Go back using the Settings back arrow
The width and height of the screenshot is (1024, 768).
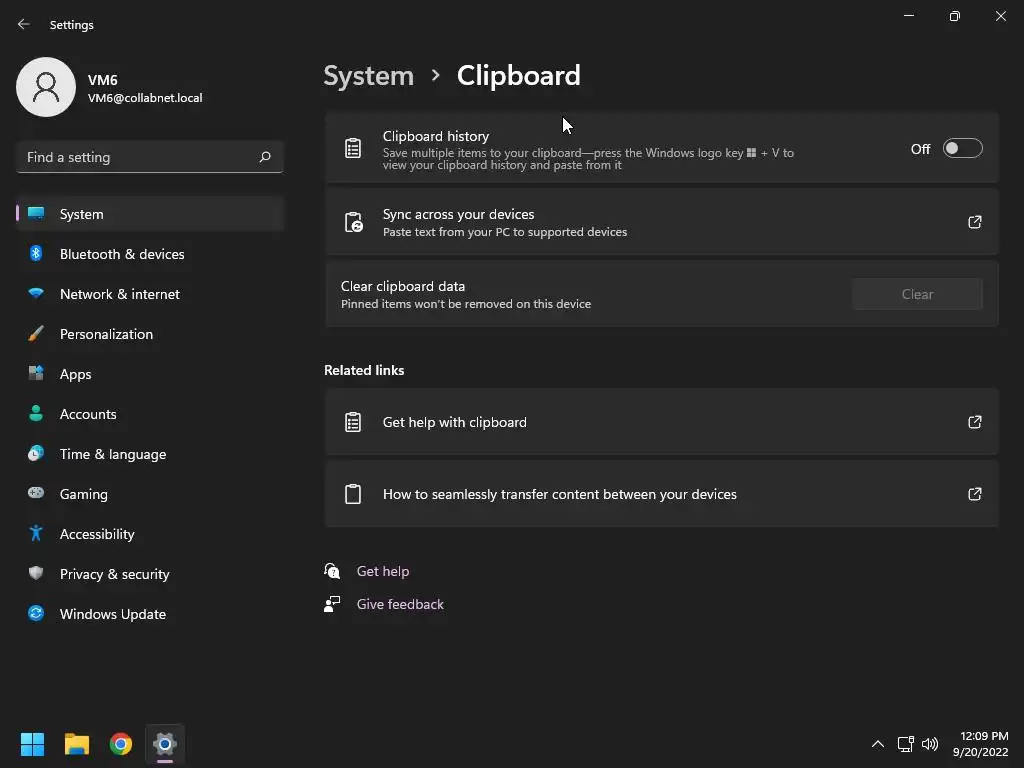coord(24,24)
